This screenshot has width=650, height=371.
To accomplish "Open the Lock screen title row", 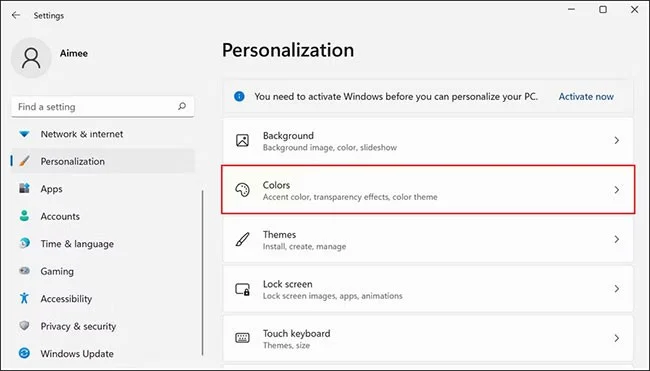I will (x=428, y=289).
